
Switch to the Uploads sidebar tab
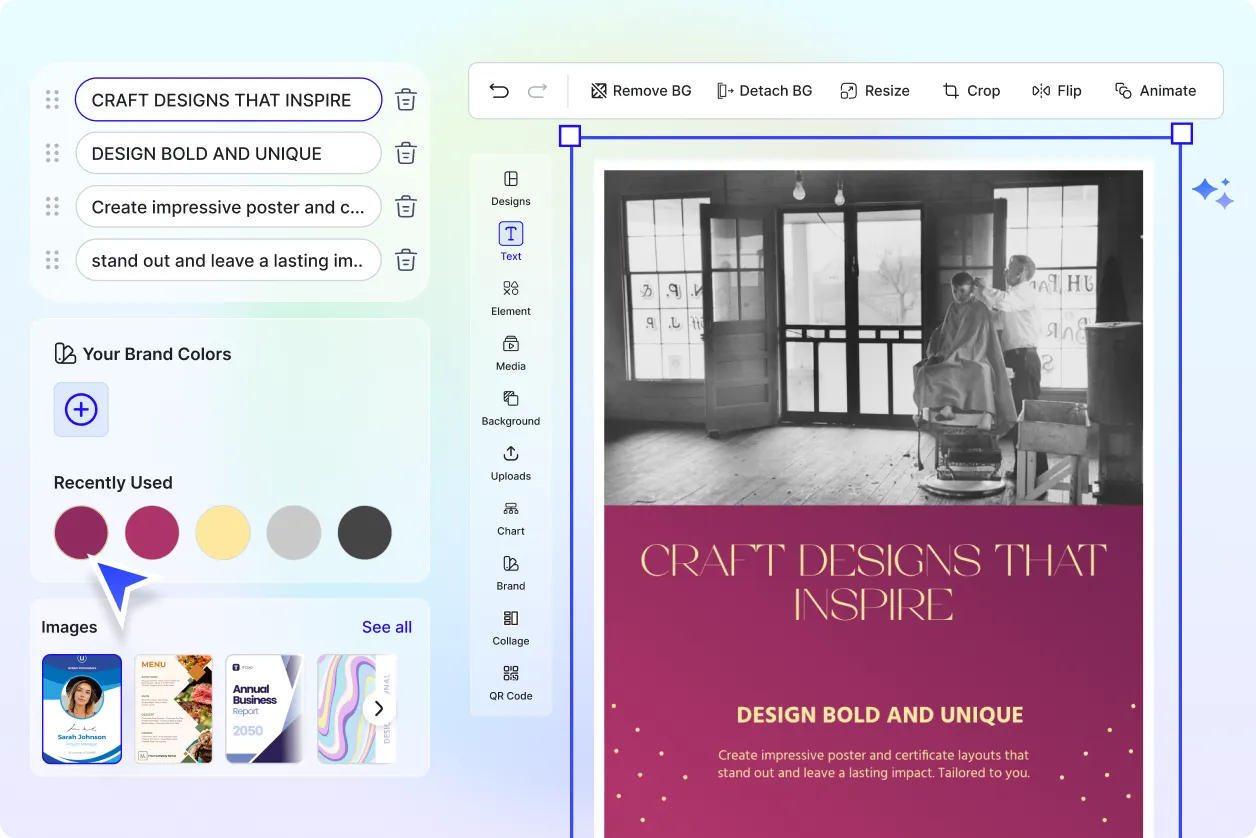tap(511, 462)
